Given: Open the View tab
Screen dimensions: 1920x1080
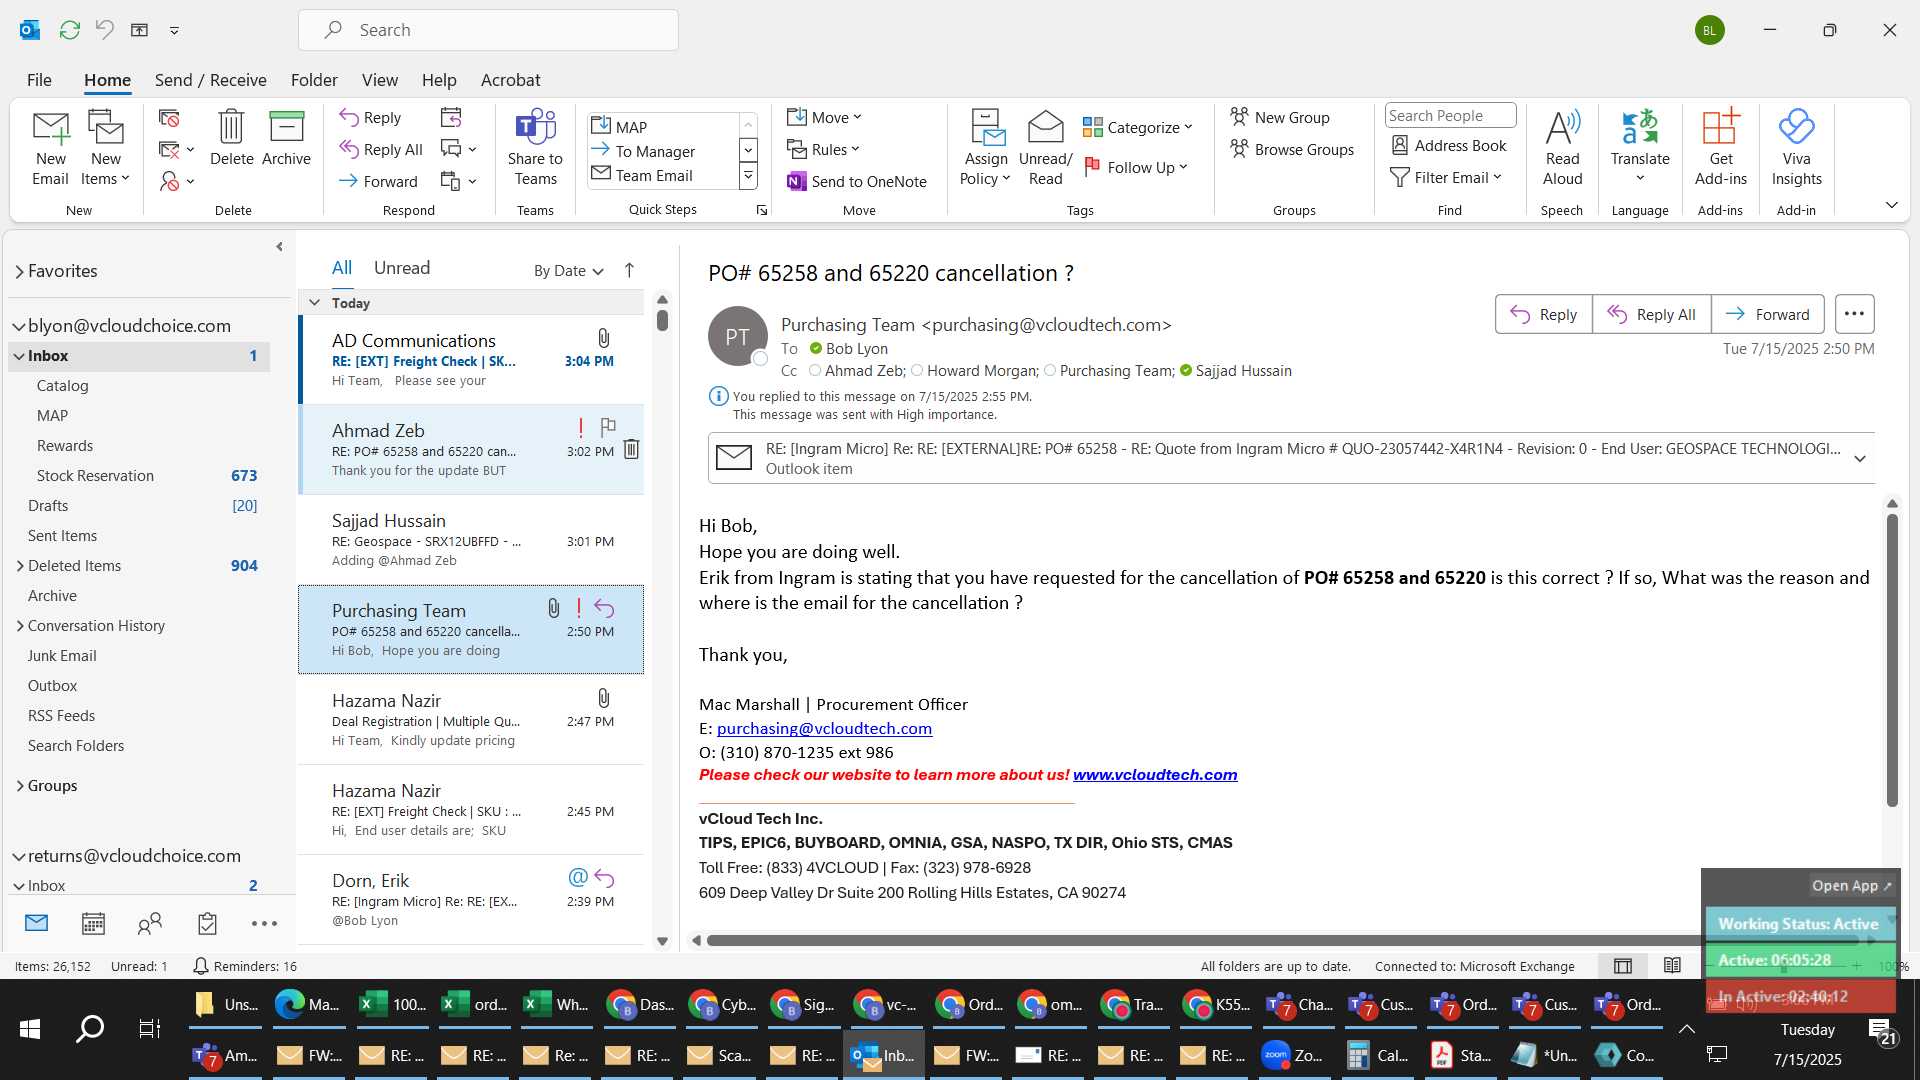Looking at the screenshot, I should pyautogui.click(x=379, y=79).
